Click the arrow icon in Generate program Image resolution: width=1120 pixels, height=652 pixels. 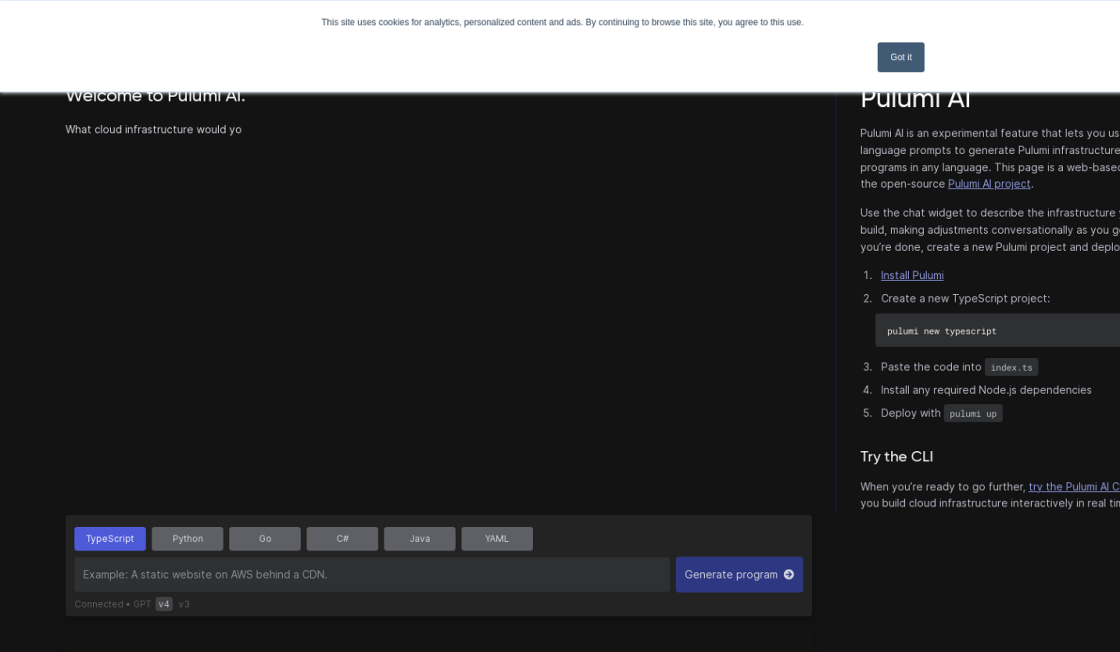(788, 575)
